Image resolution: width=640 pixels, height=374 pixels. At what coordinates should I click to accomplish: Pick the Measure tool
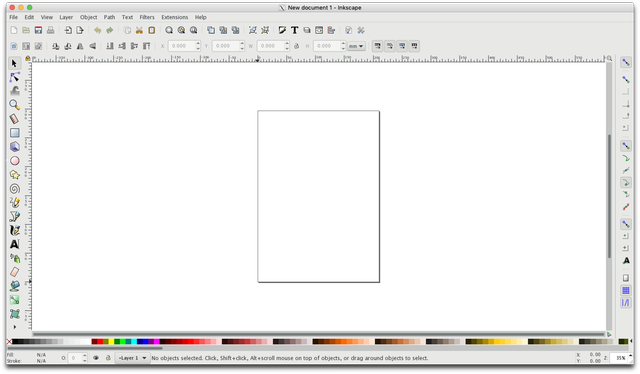click(14, 118)
